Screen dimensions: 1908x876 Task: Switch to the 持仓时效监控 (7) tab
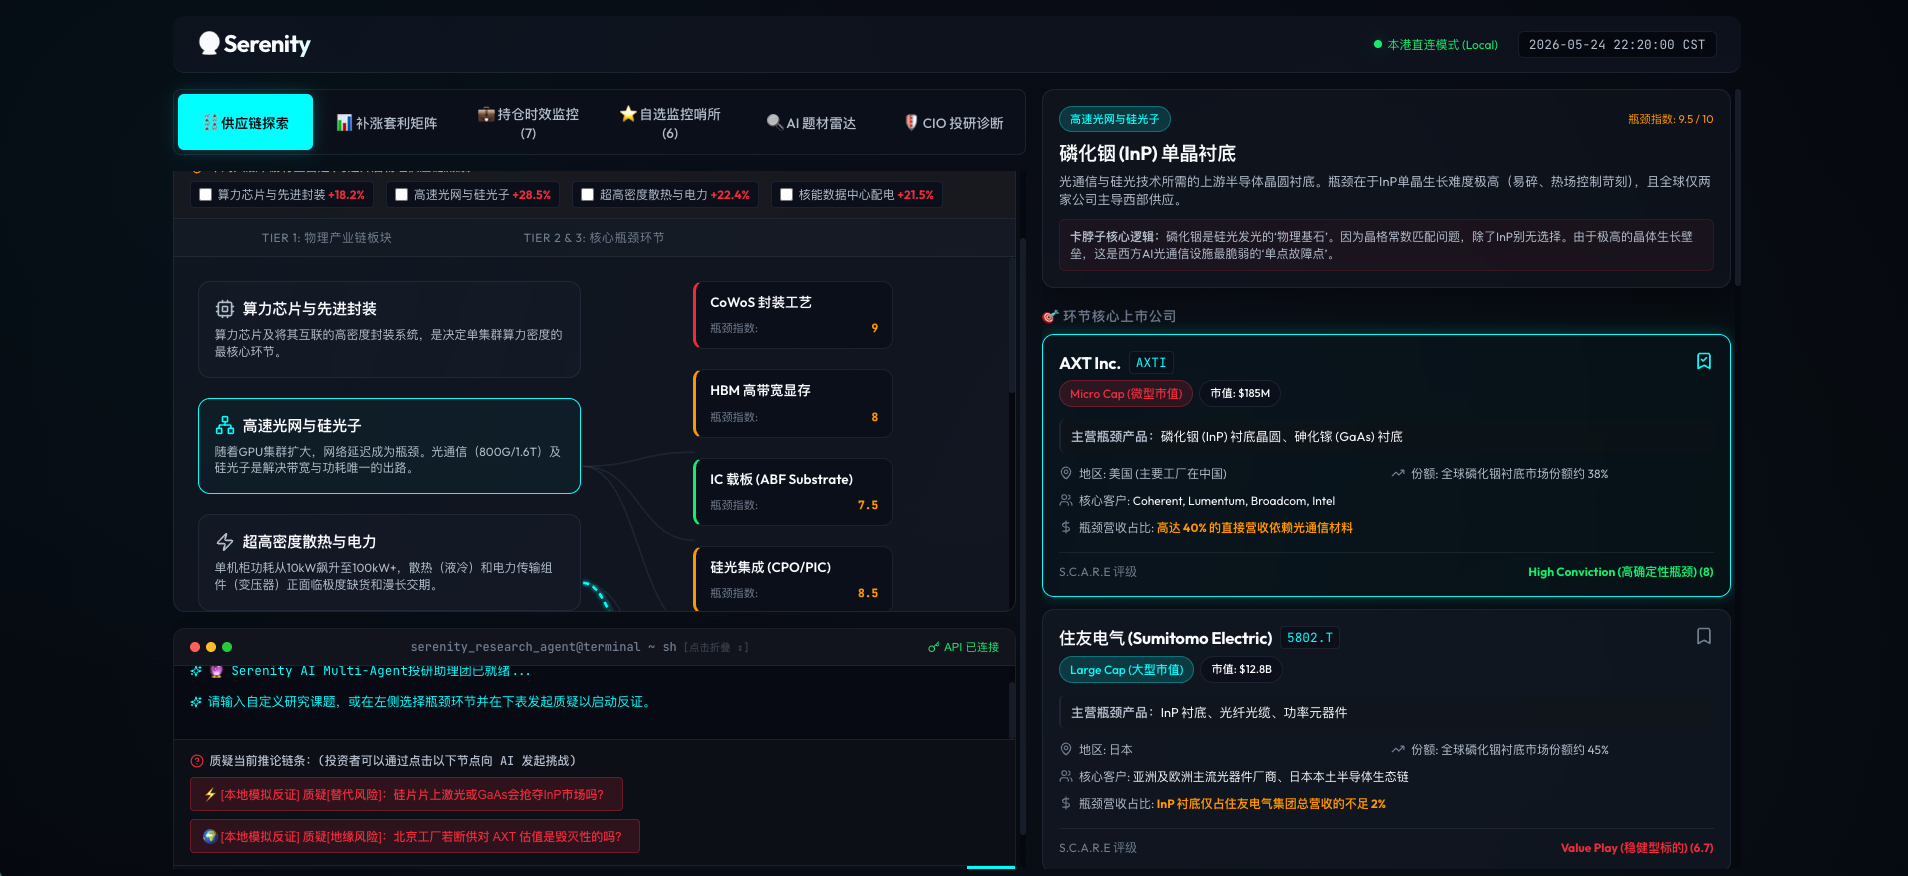528,122
